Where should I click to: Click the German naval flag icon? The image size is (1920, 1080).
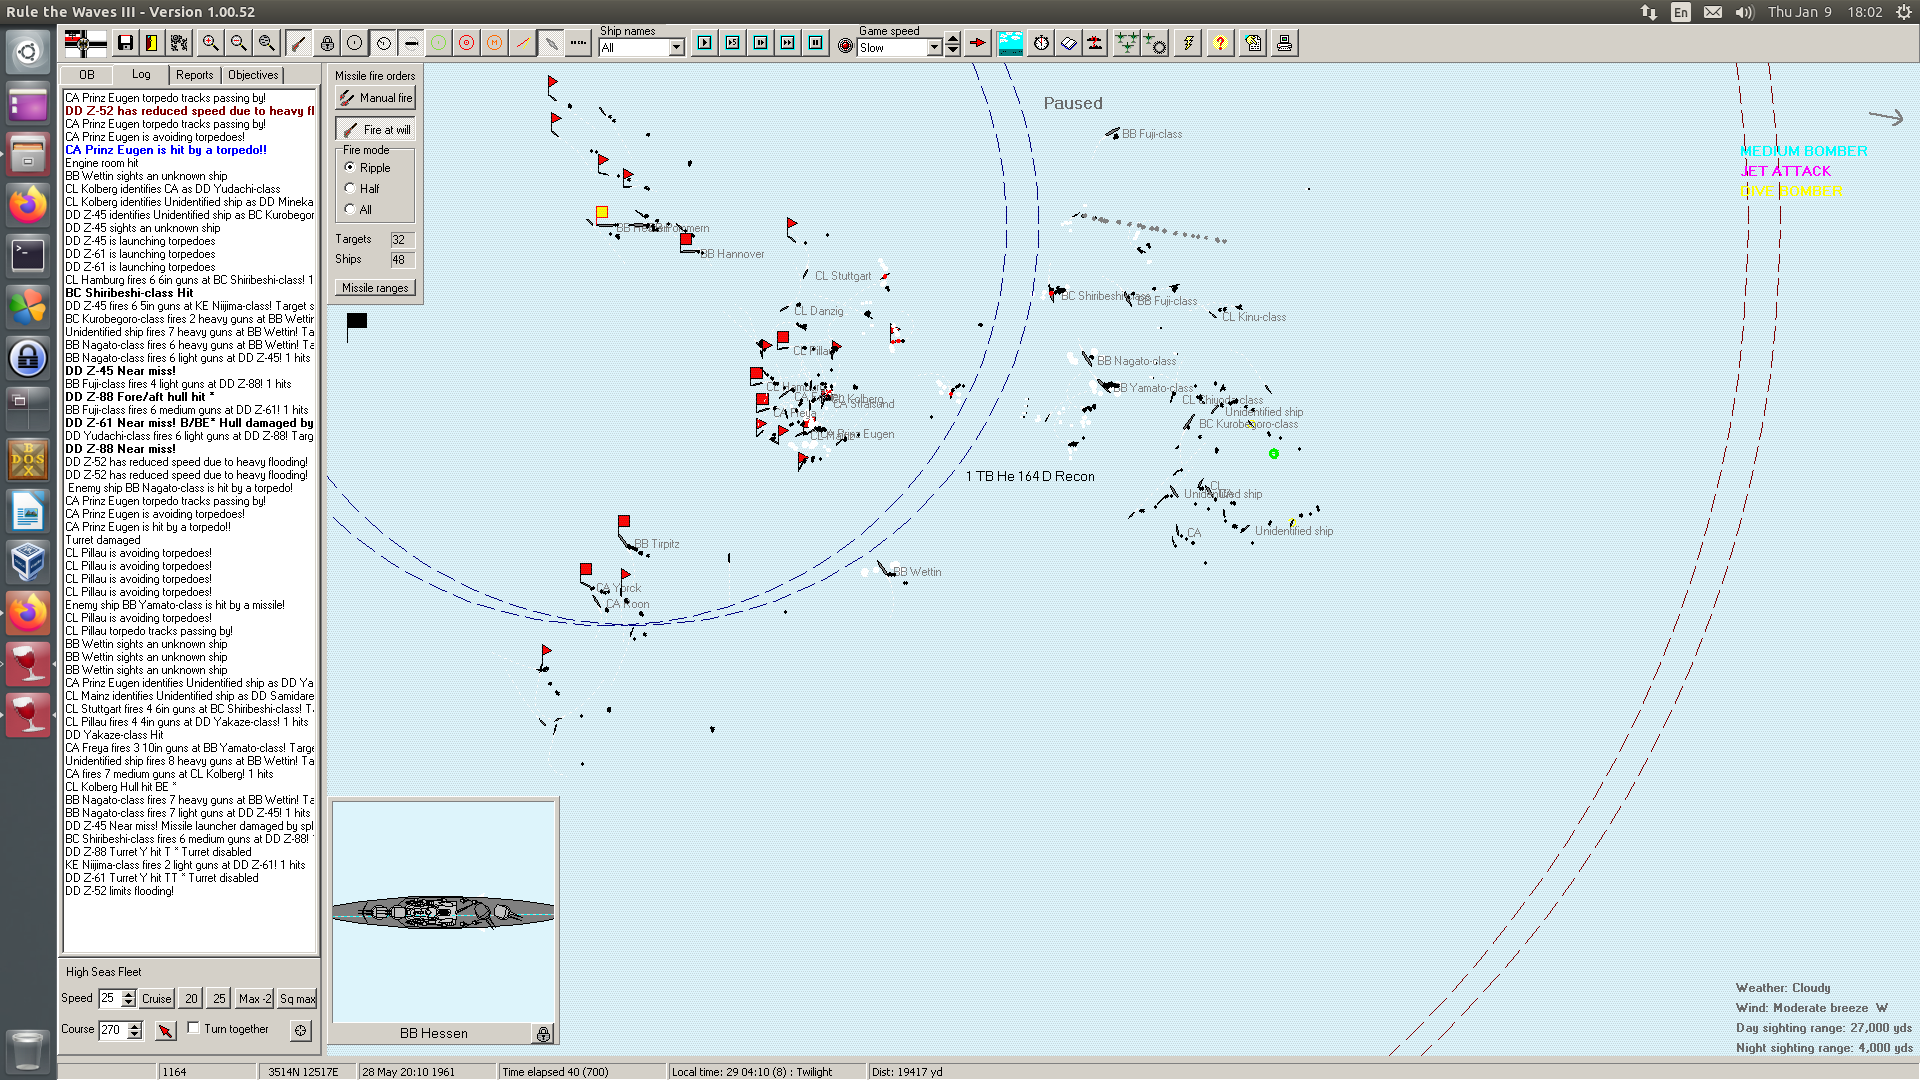85,43
